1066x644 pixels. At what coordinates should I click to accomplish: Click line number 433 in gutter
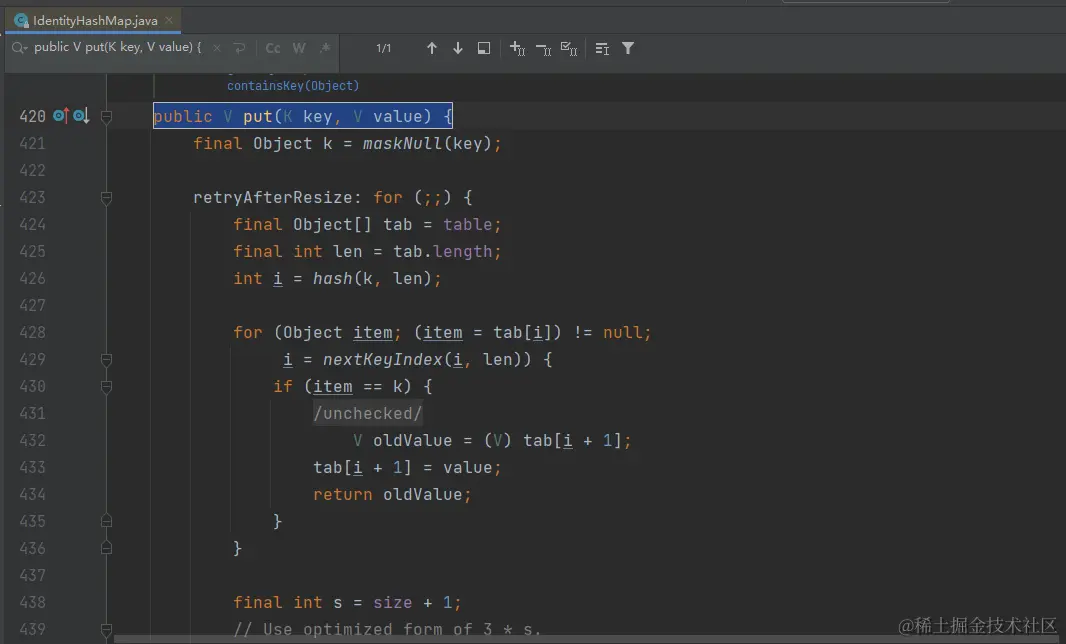[x=33, y=467]
